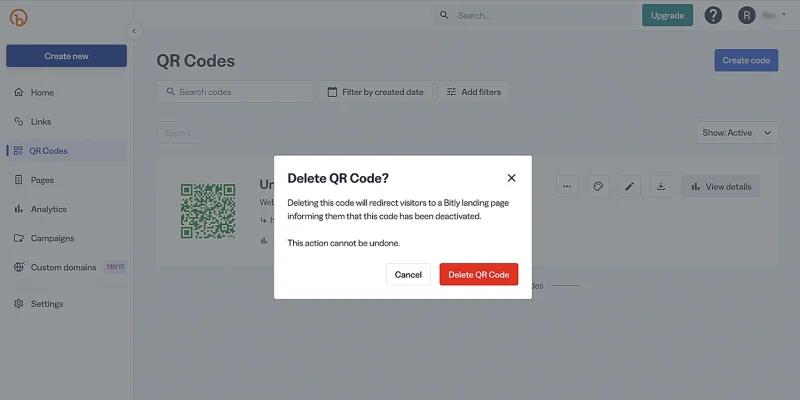Click the top search magnifier icon
Image resolution: width=800 pixels, height=400 pixels.
point(444,15)
